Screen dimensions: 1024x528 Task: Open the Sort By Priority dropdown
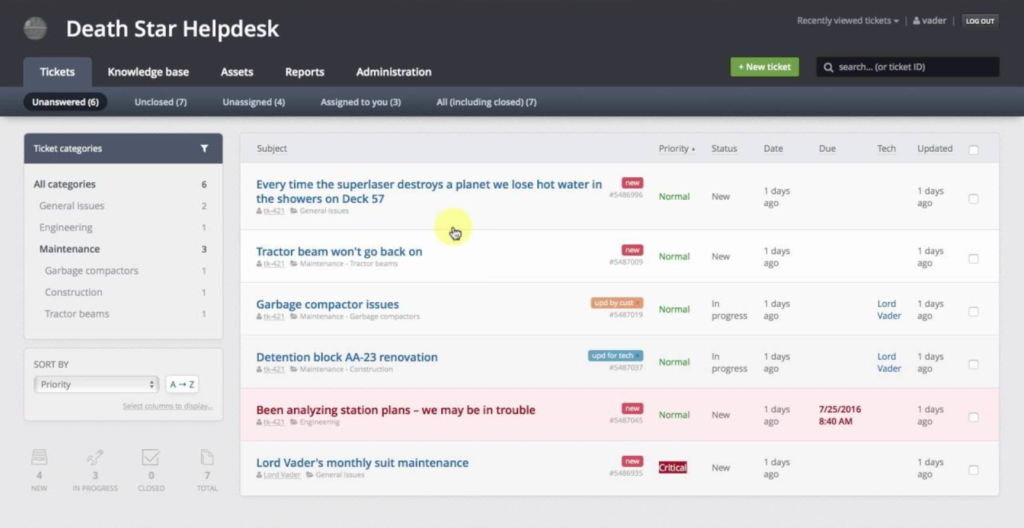[x=96, y=384]
